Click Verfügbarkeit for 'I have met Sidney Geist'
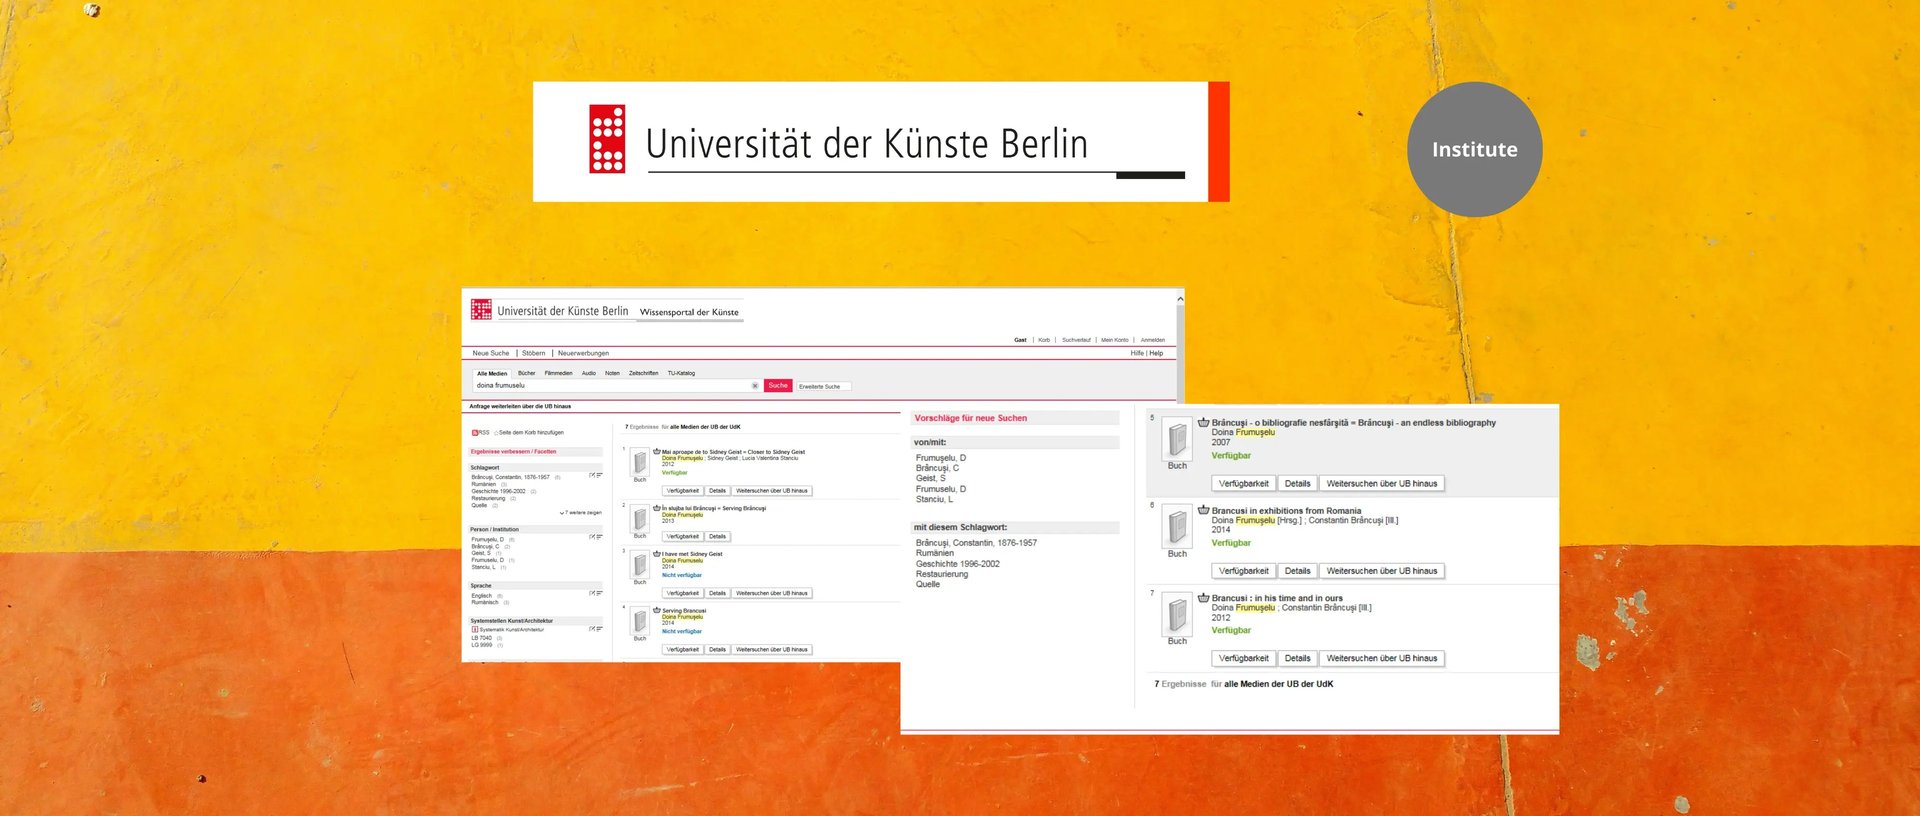This screenshot has height=816, width=1920. click(683, 593)
